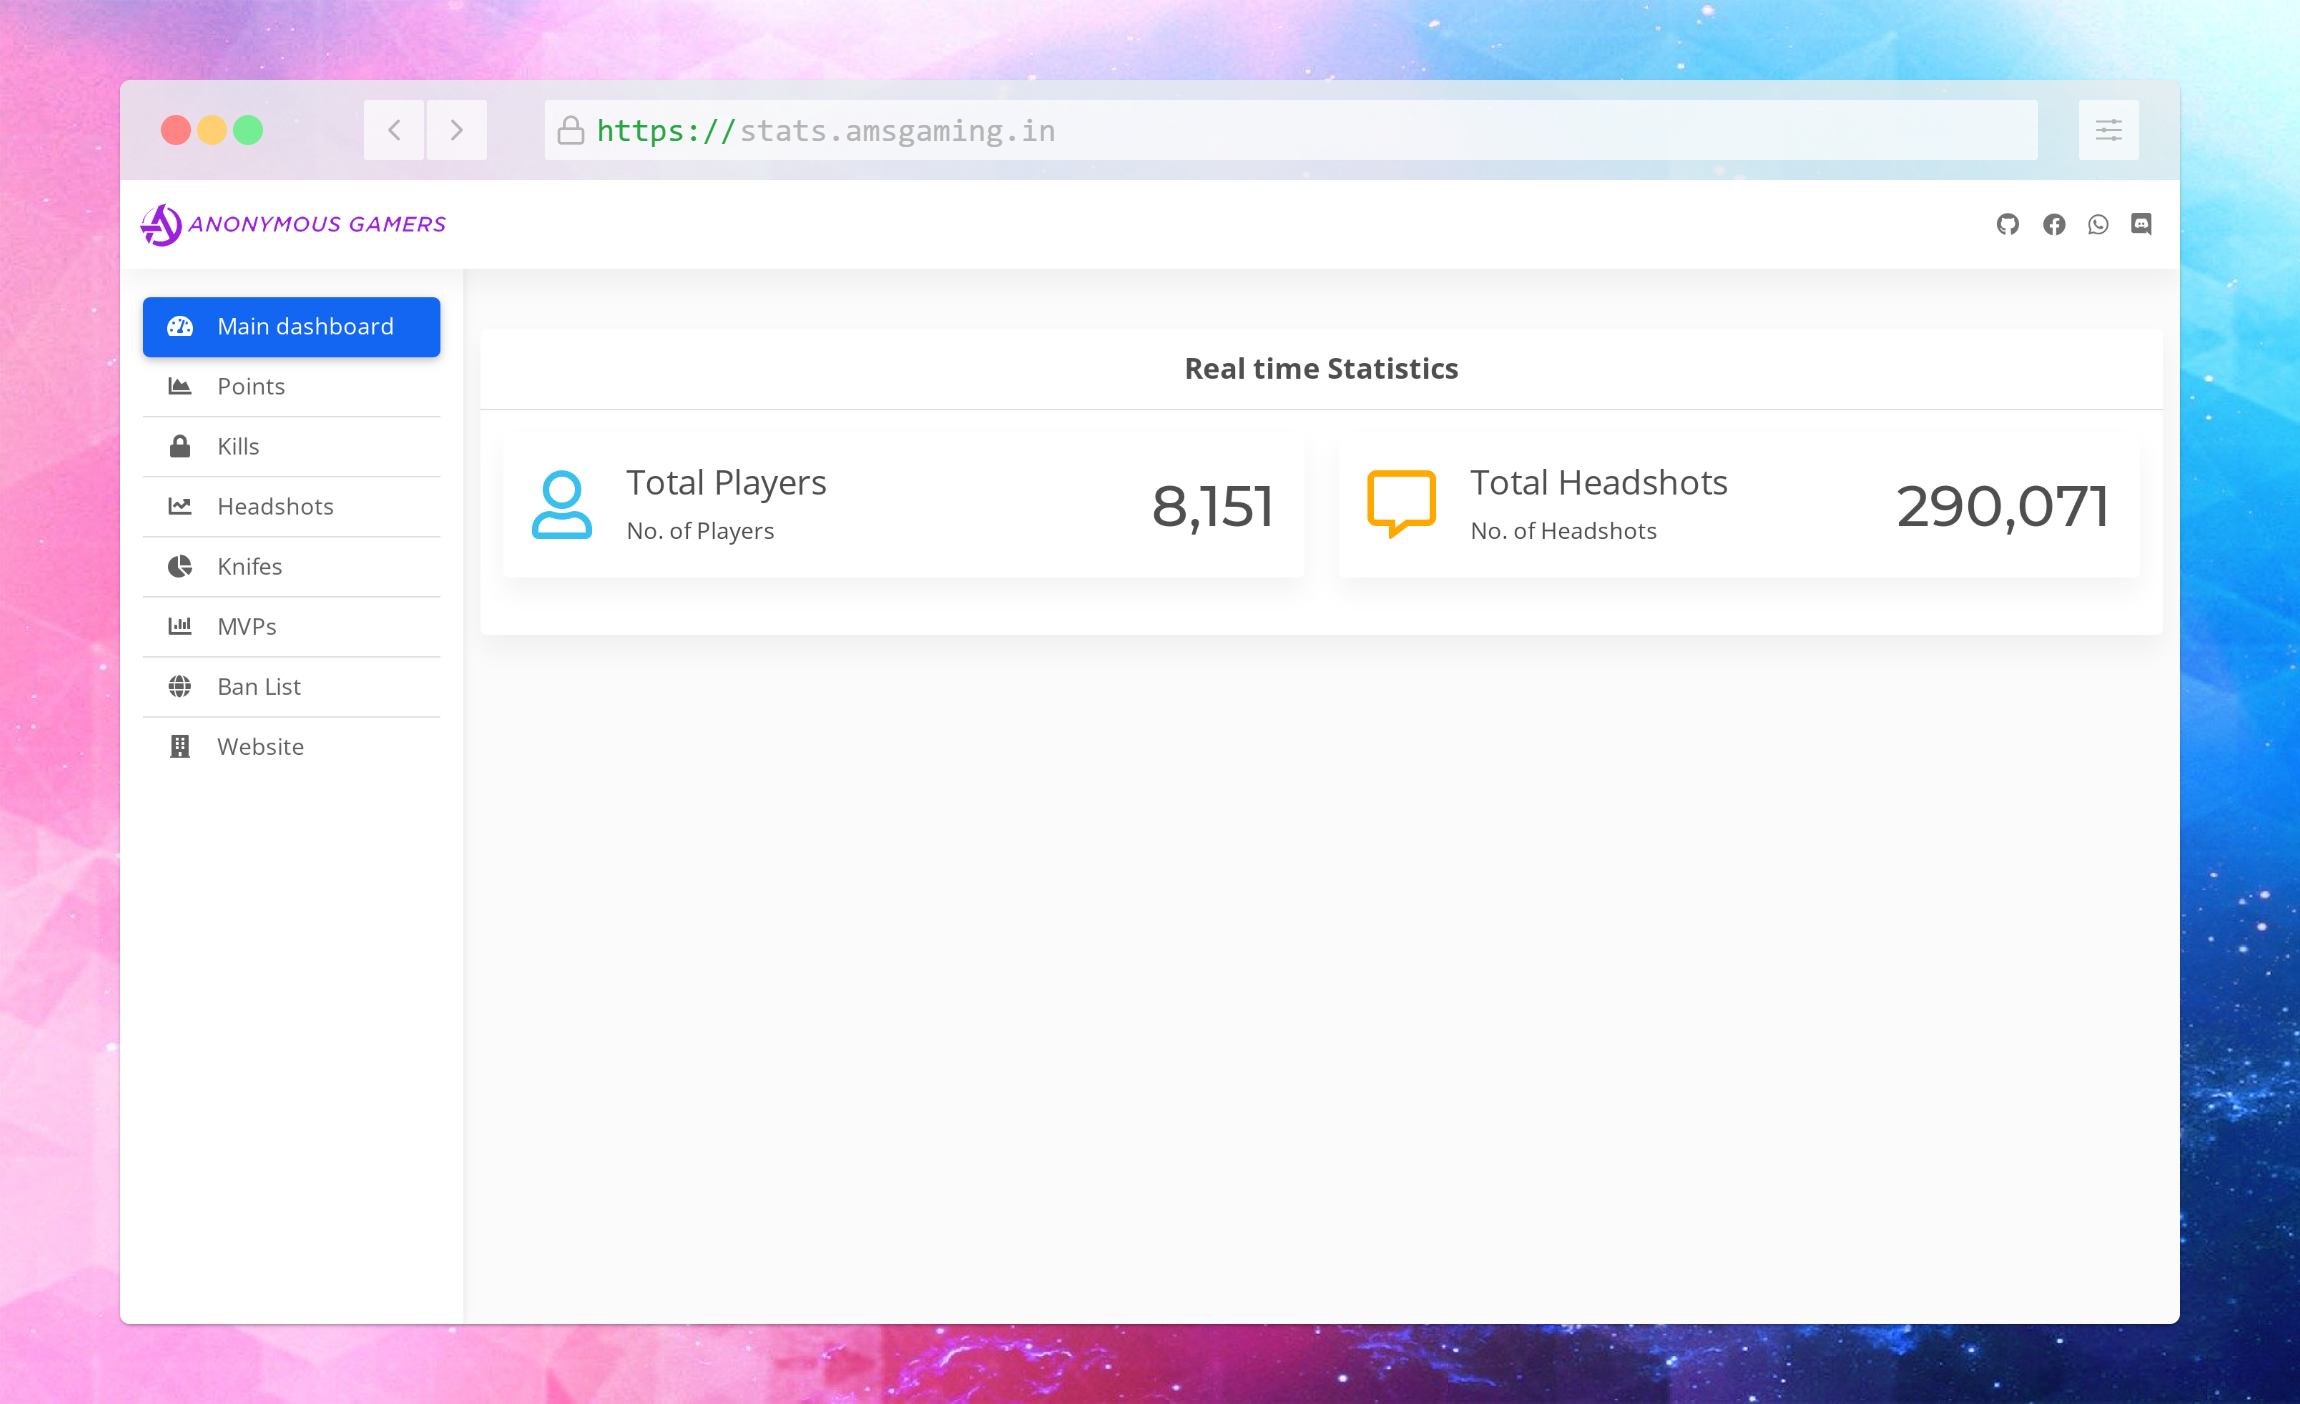This screenshot has height=1404, width=2300.
Task: Open the MVPs page
Action: coord(247,627)
